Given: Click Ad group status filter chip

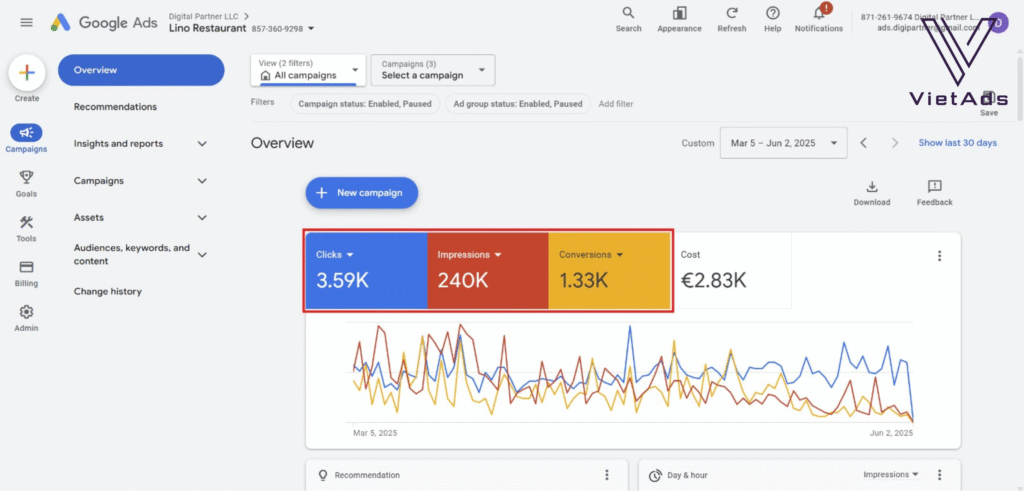Looking at the screenshot, I should click(518, 104).
